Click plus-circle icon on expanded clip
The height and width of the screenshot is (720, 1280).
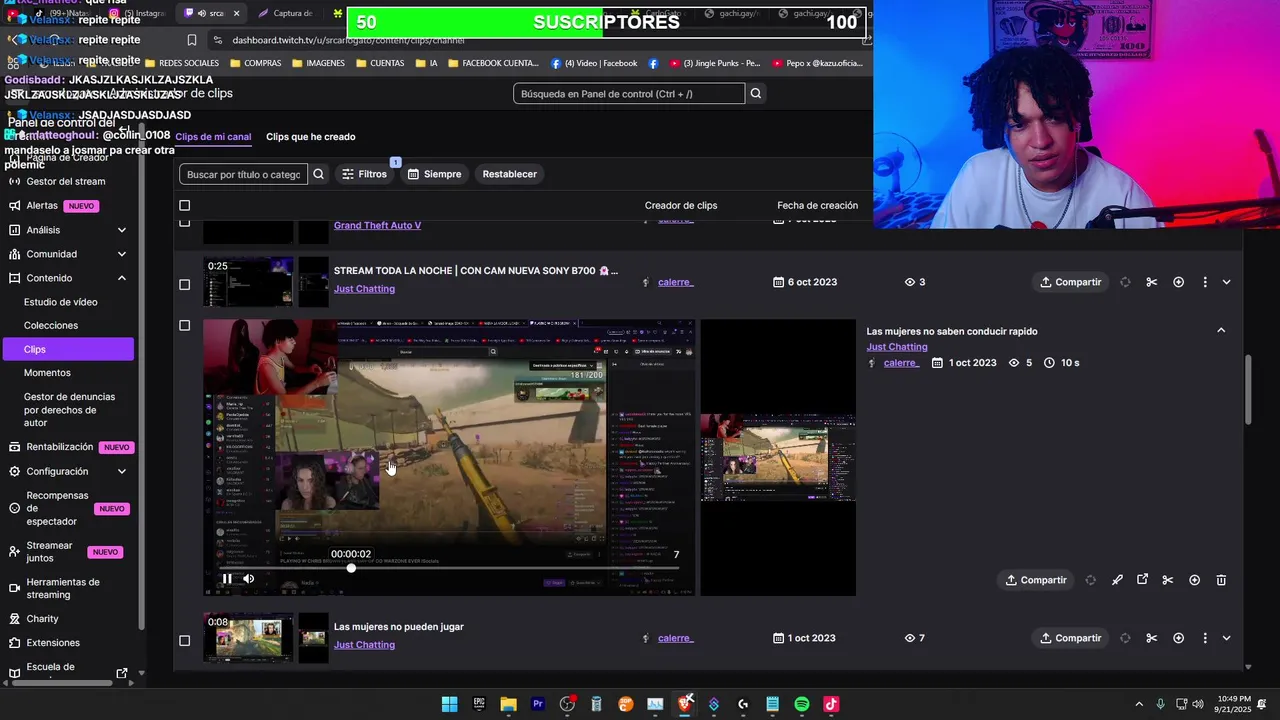1194,580
